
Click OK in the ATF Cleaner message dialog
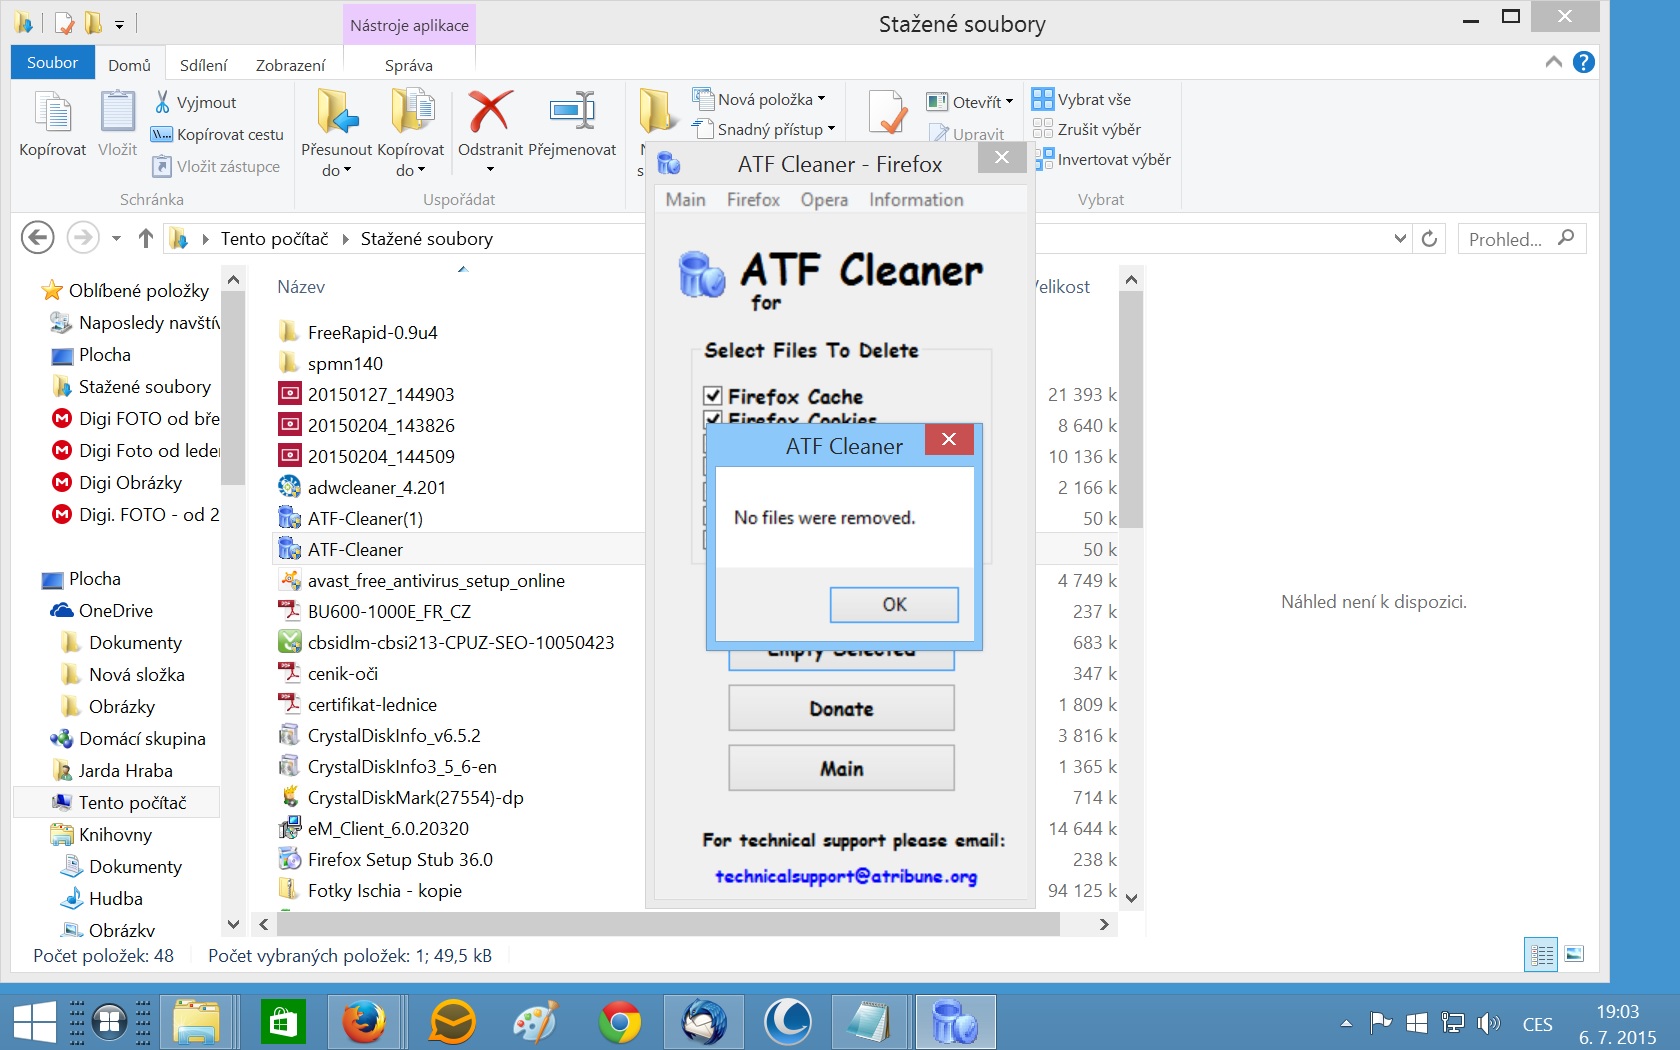pos(894,604)
